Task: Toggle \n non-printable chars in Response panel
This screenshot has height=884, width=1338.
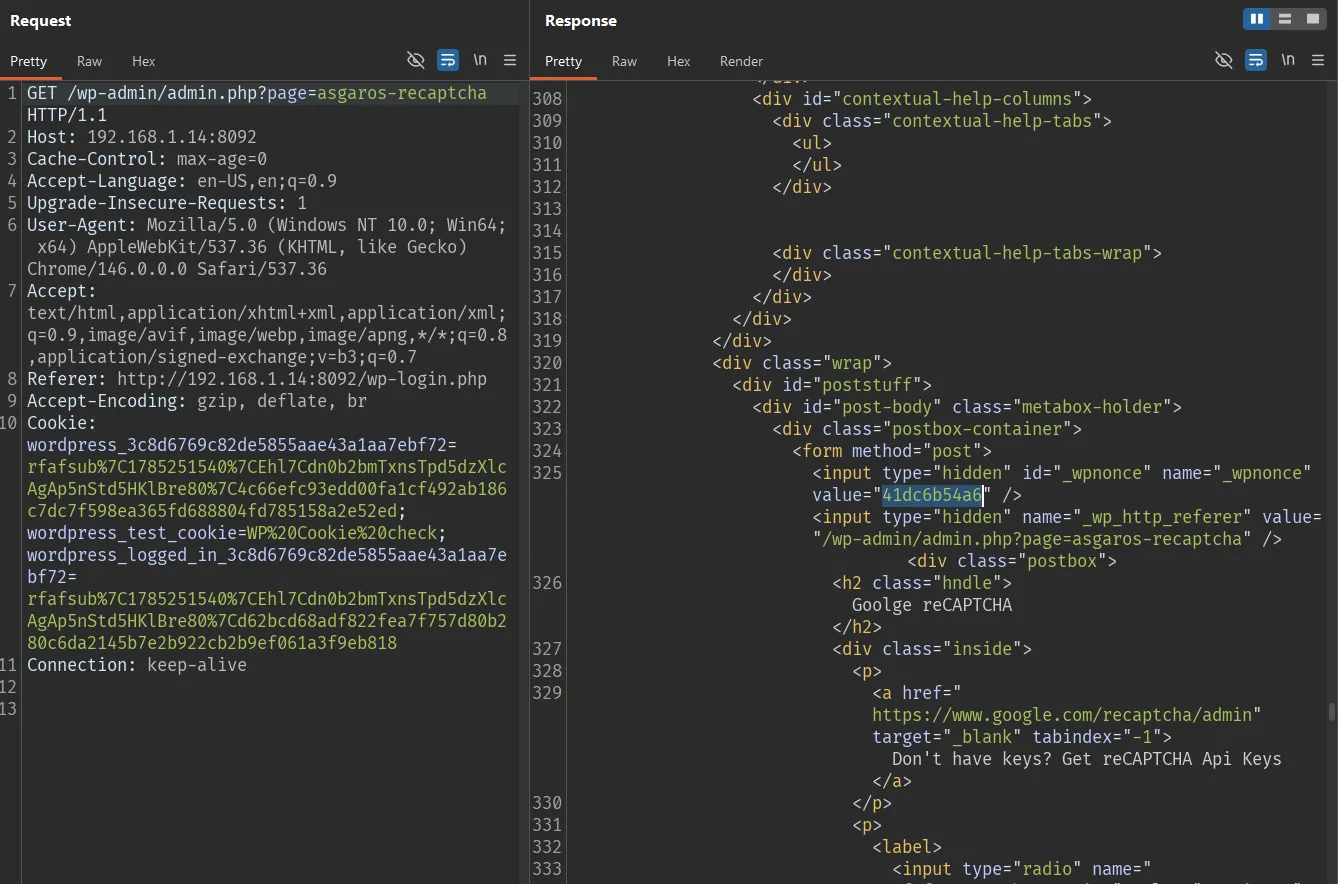Action: tap(1288, 60)
